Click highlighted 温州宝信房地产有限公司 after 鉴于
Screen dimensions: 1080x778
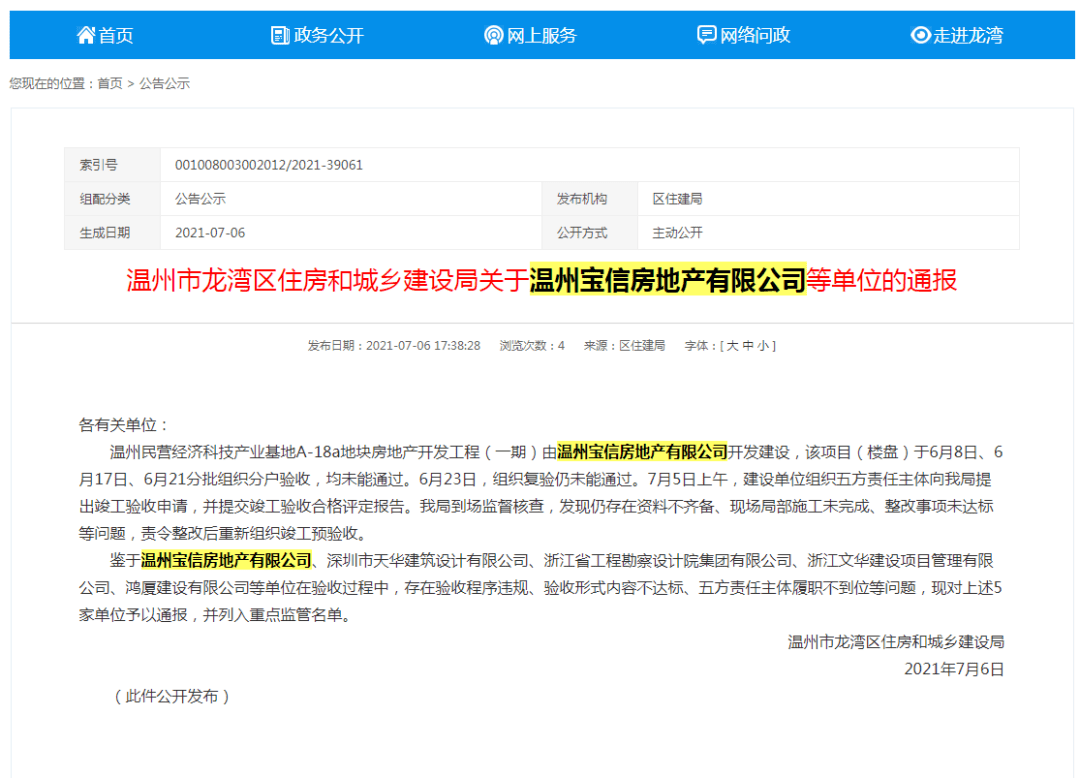(226, 560)
